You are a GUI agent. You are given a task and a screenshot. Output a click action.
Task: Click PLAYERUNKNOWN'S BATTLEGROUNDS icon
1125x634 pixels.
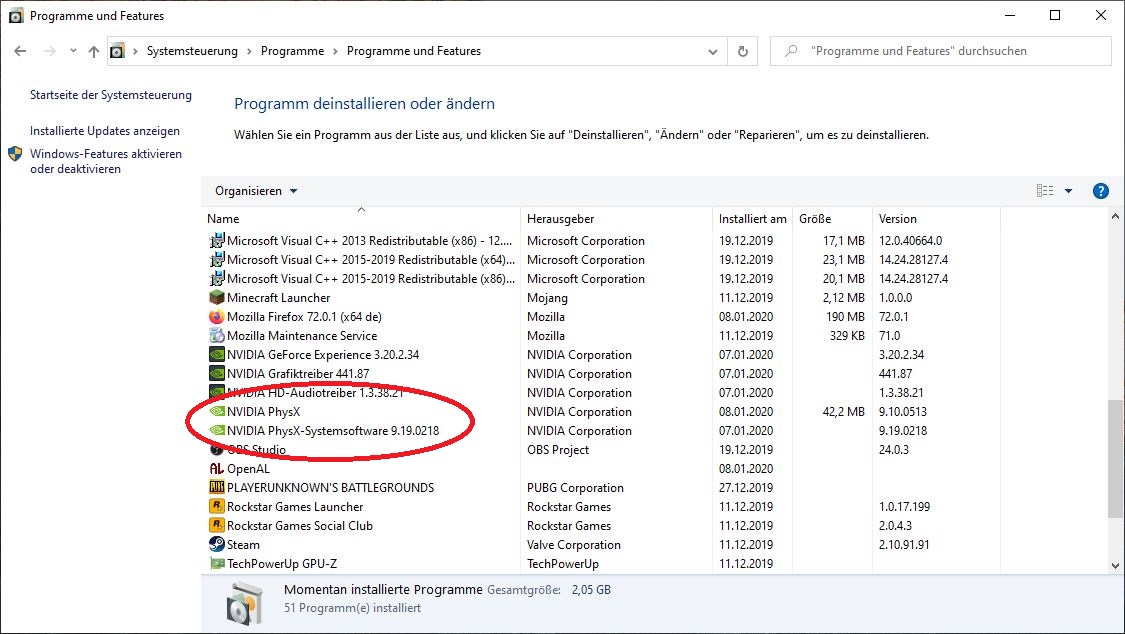[217, 487]
